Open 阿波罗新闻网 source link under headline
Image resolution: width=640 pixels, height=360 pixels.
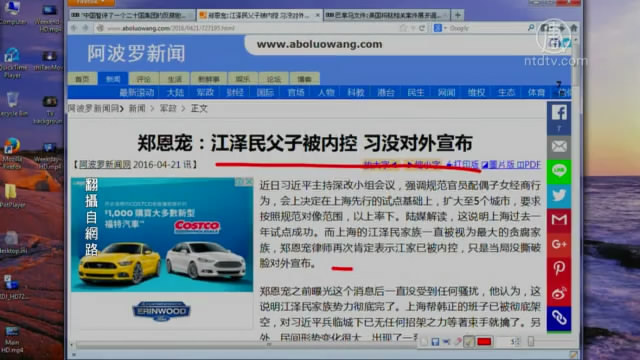(x=105, y=164)
